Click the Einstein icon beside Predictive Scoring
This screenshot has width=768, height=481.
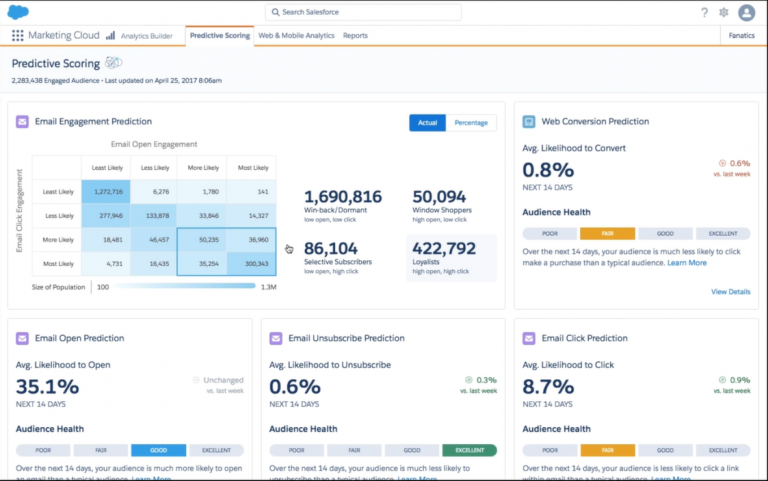[x=114, y=63]
